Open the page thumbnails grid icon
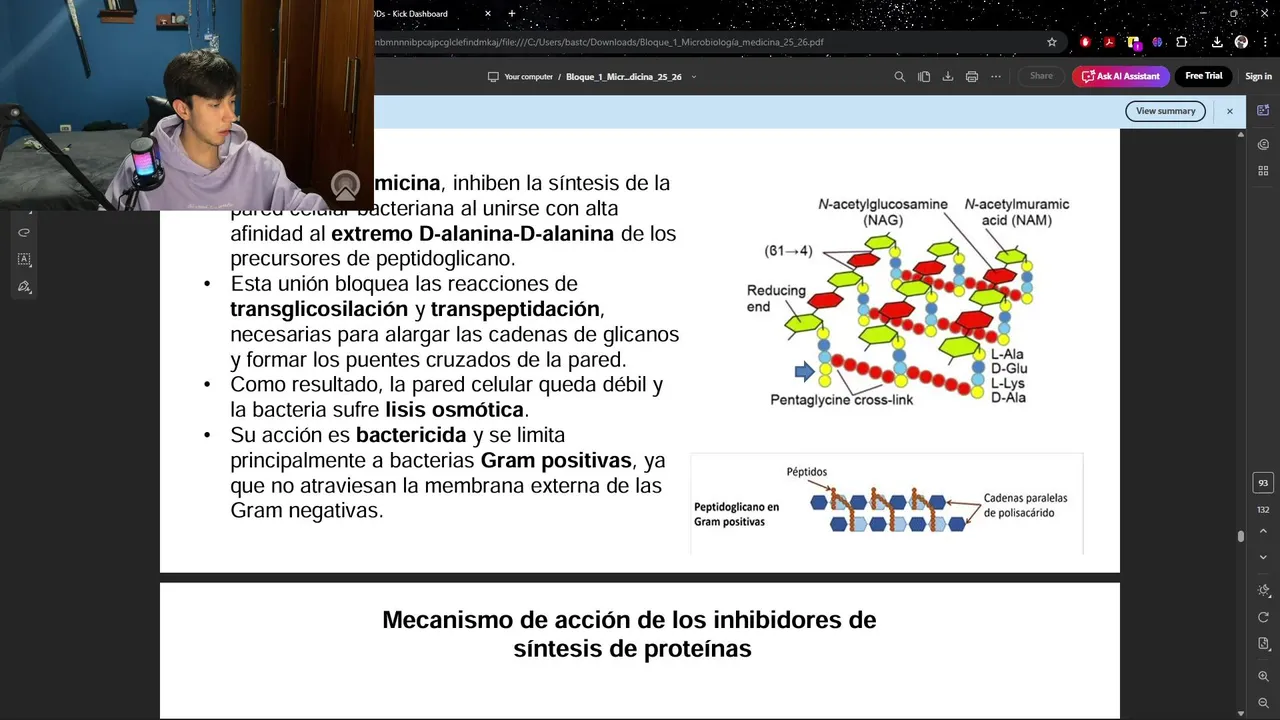1280x720 pixels. coord(1263,171)
